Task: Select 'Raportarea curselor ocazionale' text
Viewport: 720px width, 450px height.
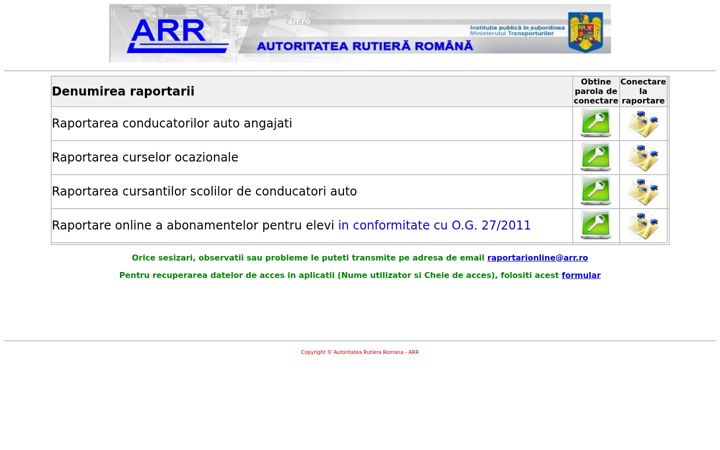Action: pyautogui.click(x=145, y=158)
